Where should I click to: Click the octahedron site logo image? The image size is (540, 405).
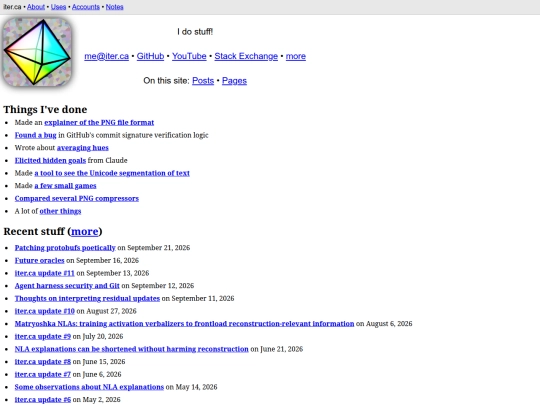click(37, 52)
